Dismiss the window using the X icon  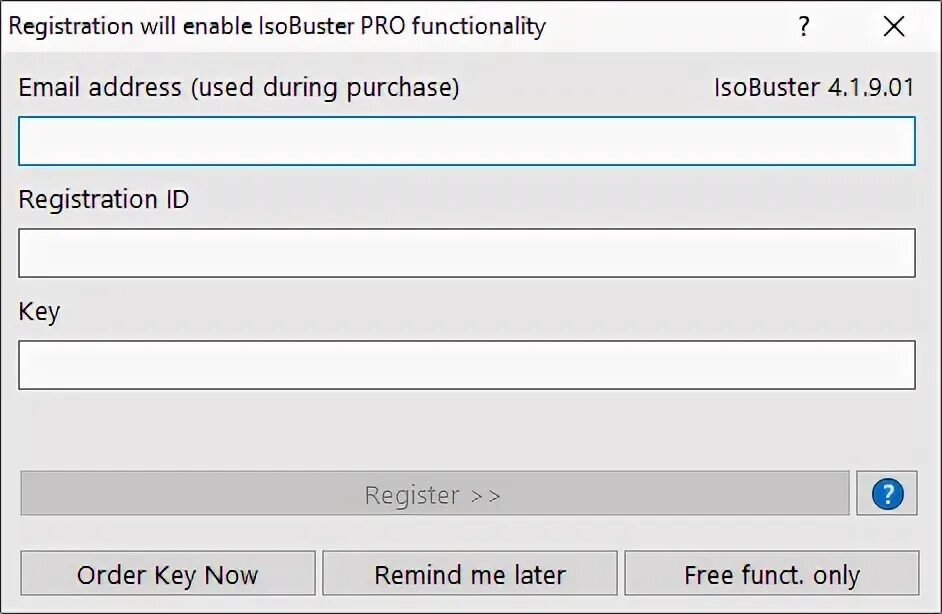894,26
